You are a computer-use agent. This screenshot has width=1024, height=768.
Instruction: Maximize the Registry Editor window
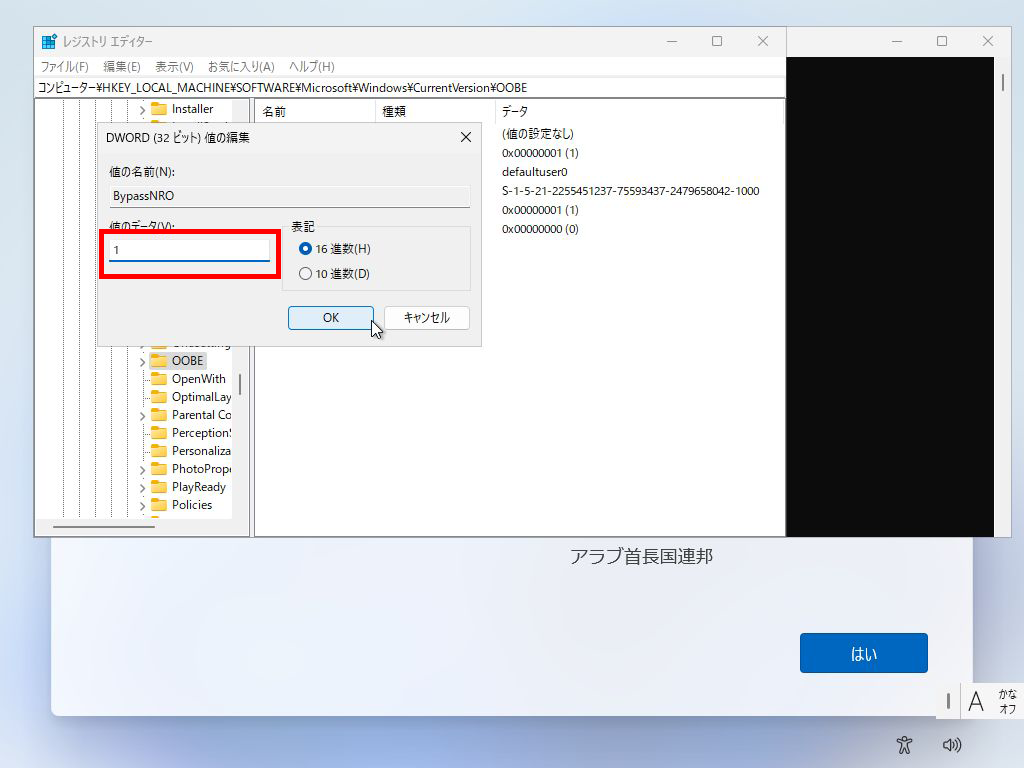click(716, 41)
